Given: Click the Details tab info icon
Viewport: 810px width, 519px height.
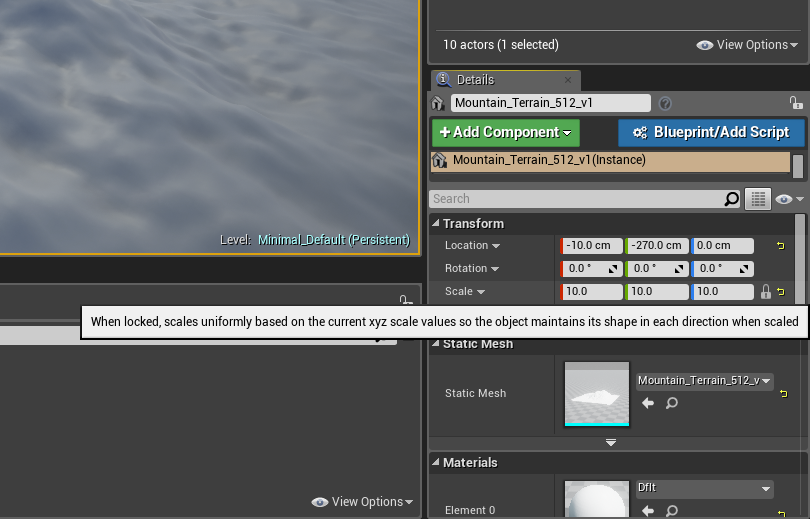Looking at the screenshot, I should tap(443, 80).
